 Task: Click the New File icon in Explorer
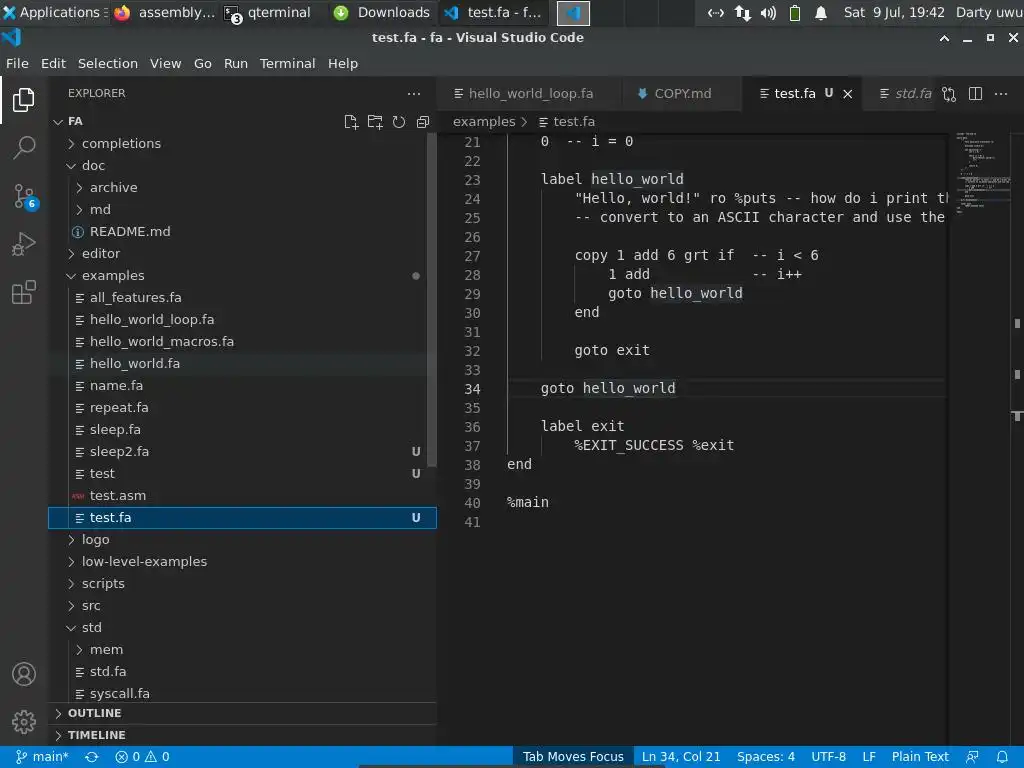[351, 121]
